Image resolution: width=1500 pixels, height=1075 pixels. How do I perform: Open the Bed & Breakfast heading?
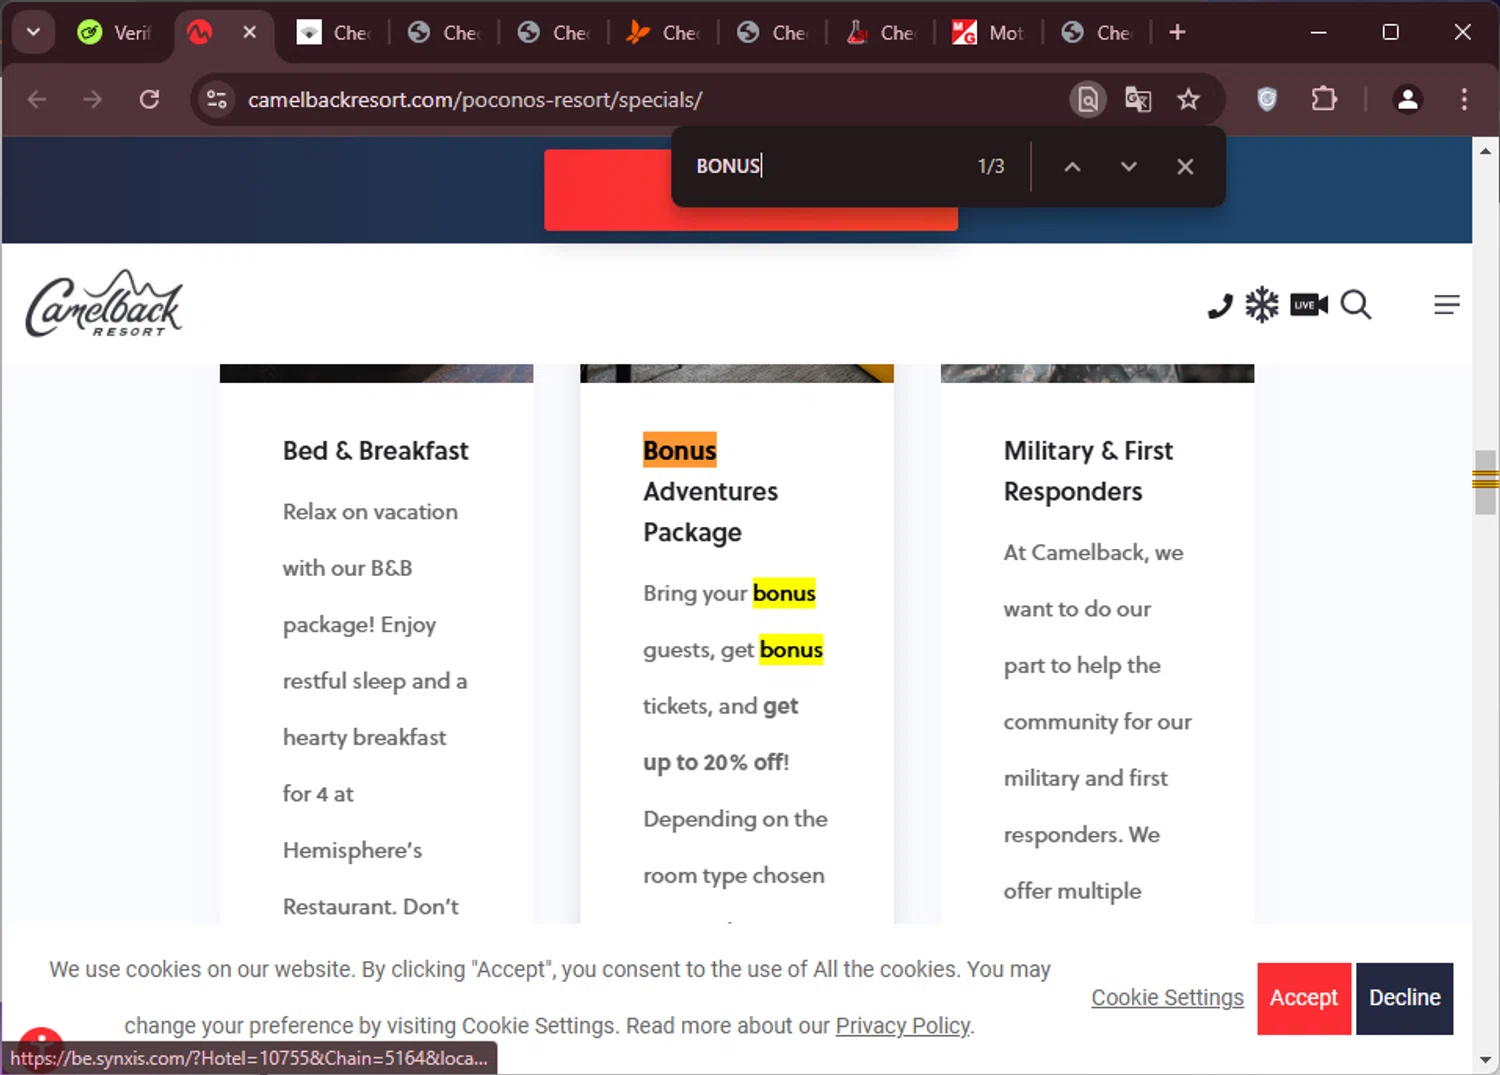[x=375, y=451]
